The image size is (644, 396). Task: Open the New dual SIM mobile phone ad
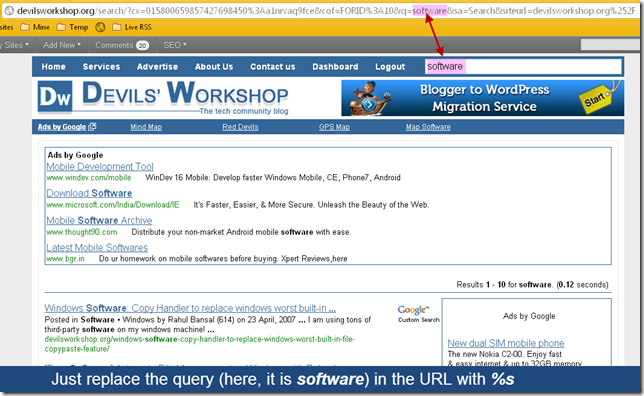click(506, 343)
